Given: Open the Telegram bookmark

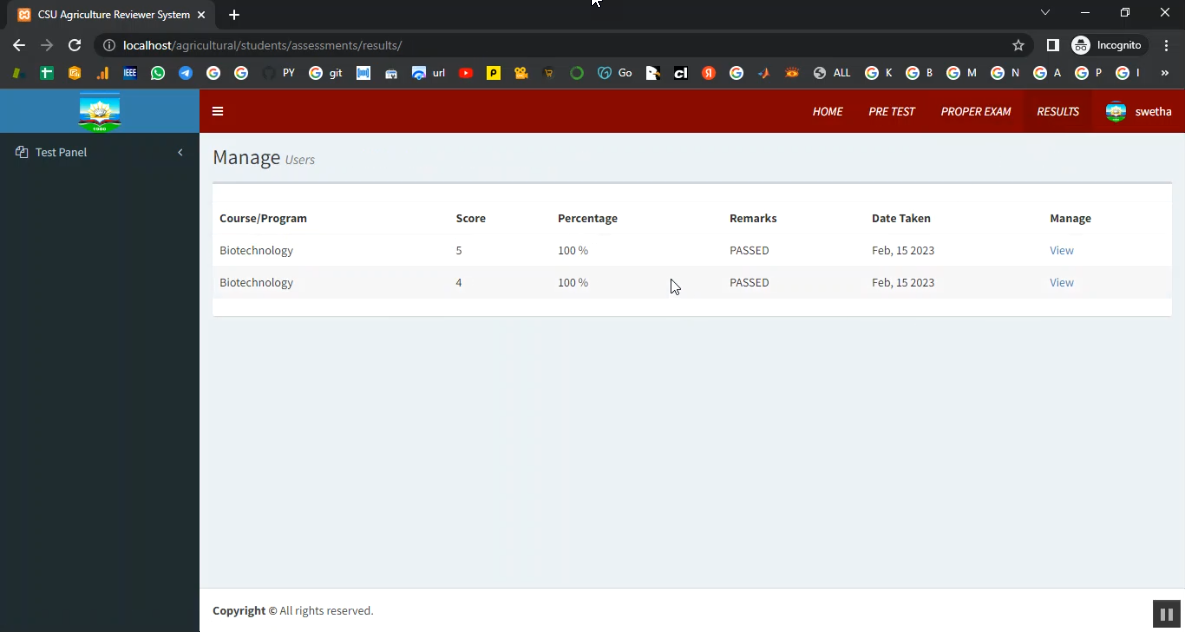Looking at the screenshot, I should pos(185,73).
